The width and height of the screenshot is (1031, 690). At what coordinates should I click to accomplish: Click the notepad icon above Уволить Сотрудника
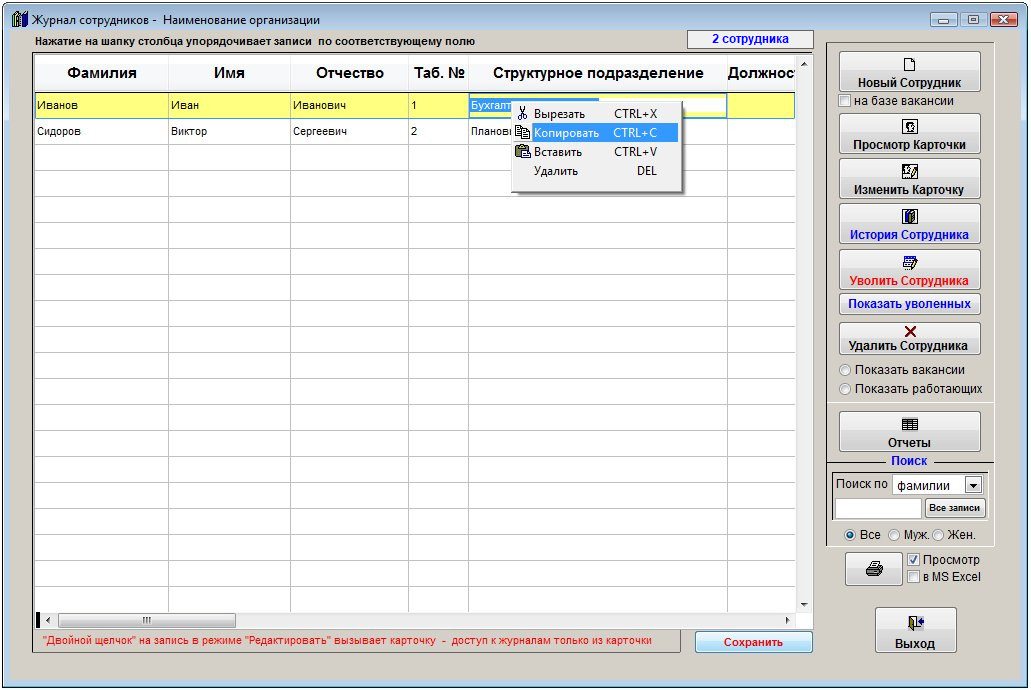pyautogui.click(x=909, y=262)
